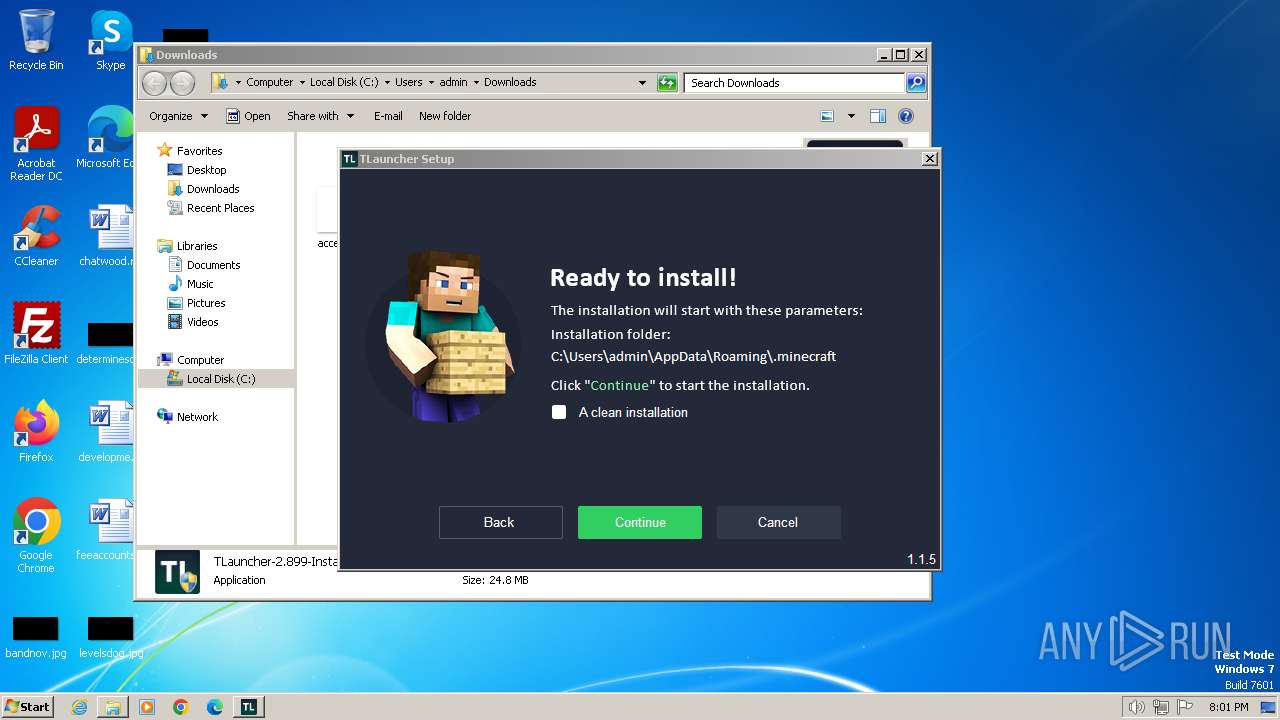Open the Share with dropdown

[320, 116]
